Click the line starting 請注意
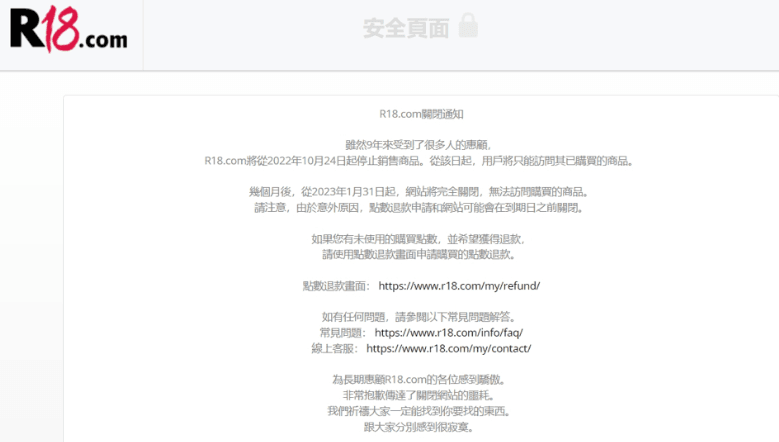Screen dimensions: 779x442 click(x=419, y=208)
